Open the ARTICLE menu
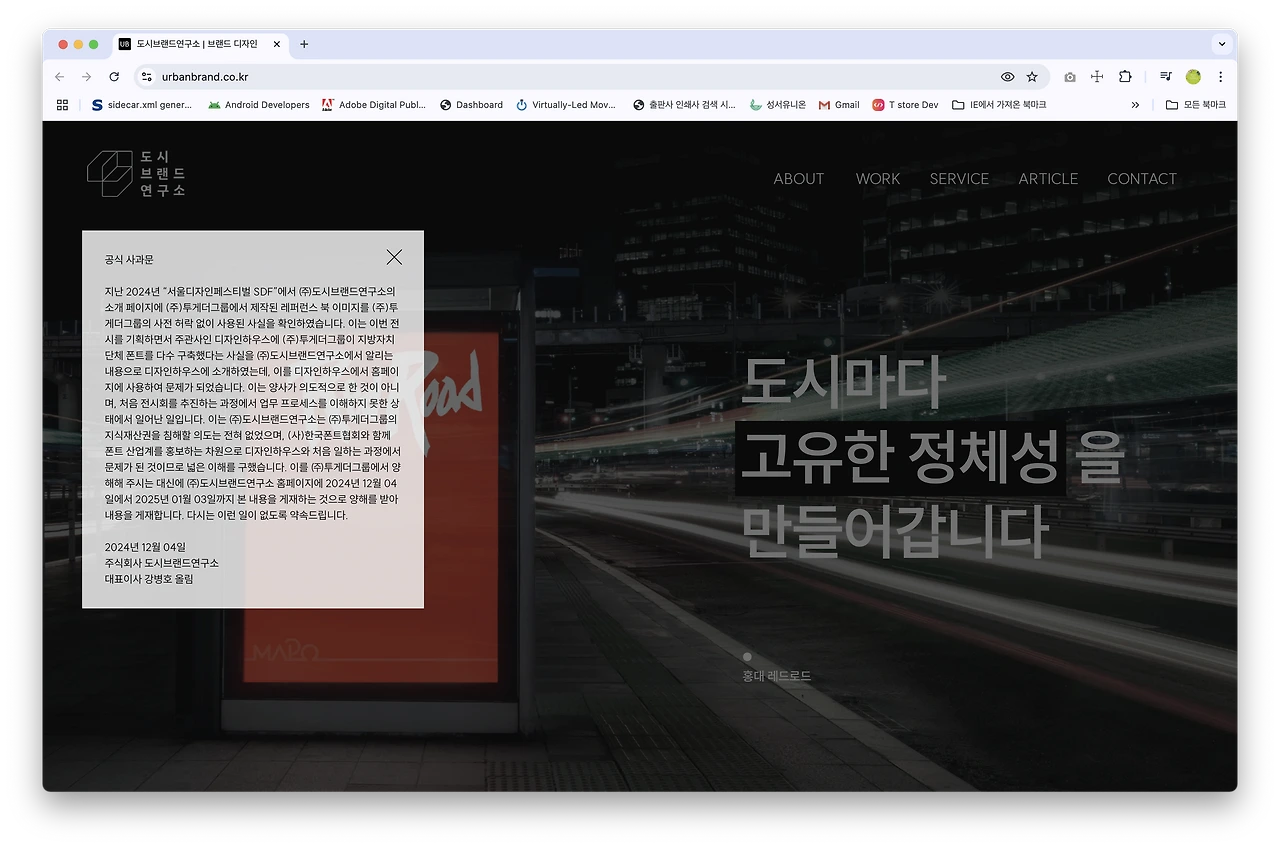The image size is (1280, 848). click(x=1048, y=179)
